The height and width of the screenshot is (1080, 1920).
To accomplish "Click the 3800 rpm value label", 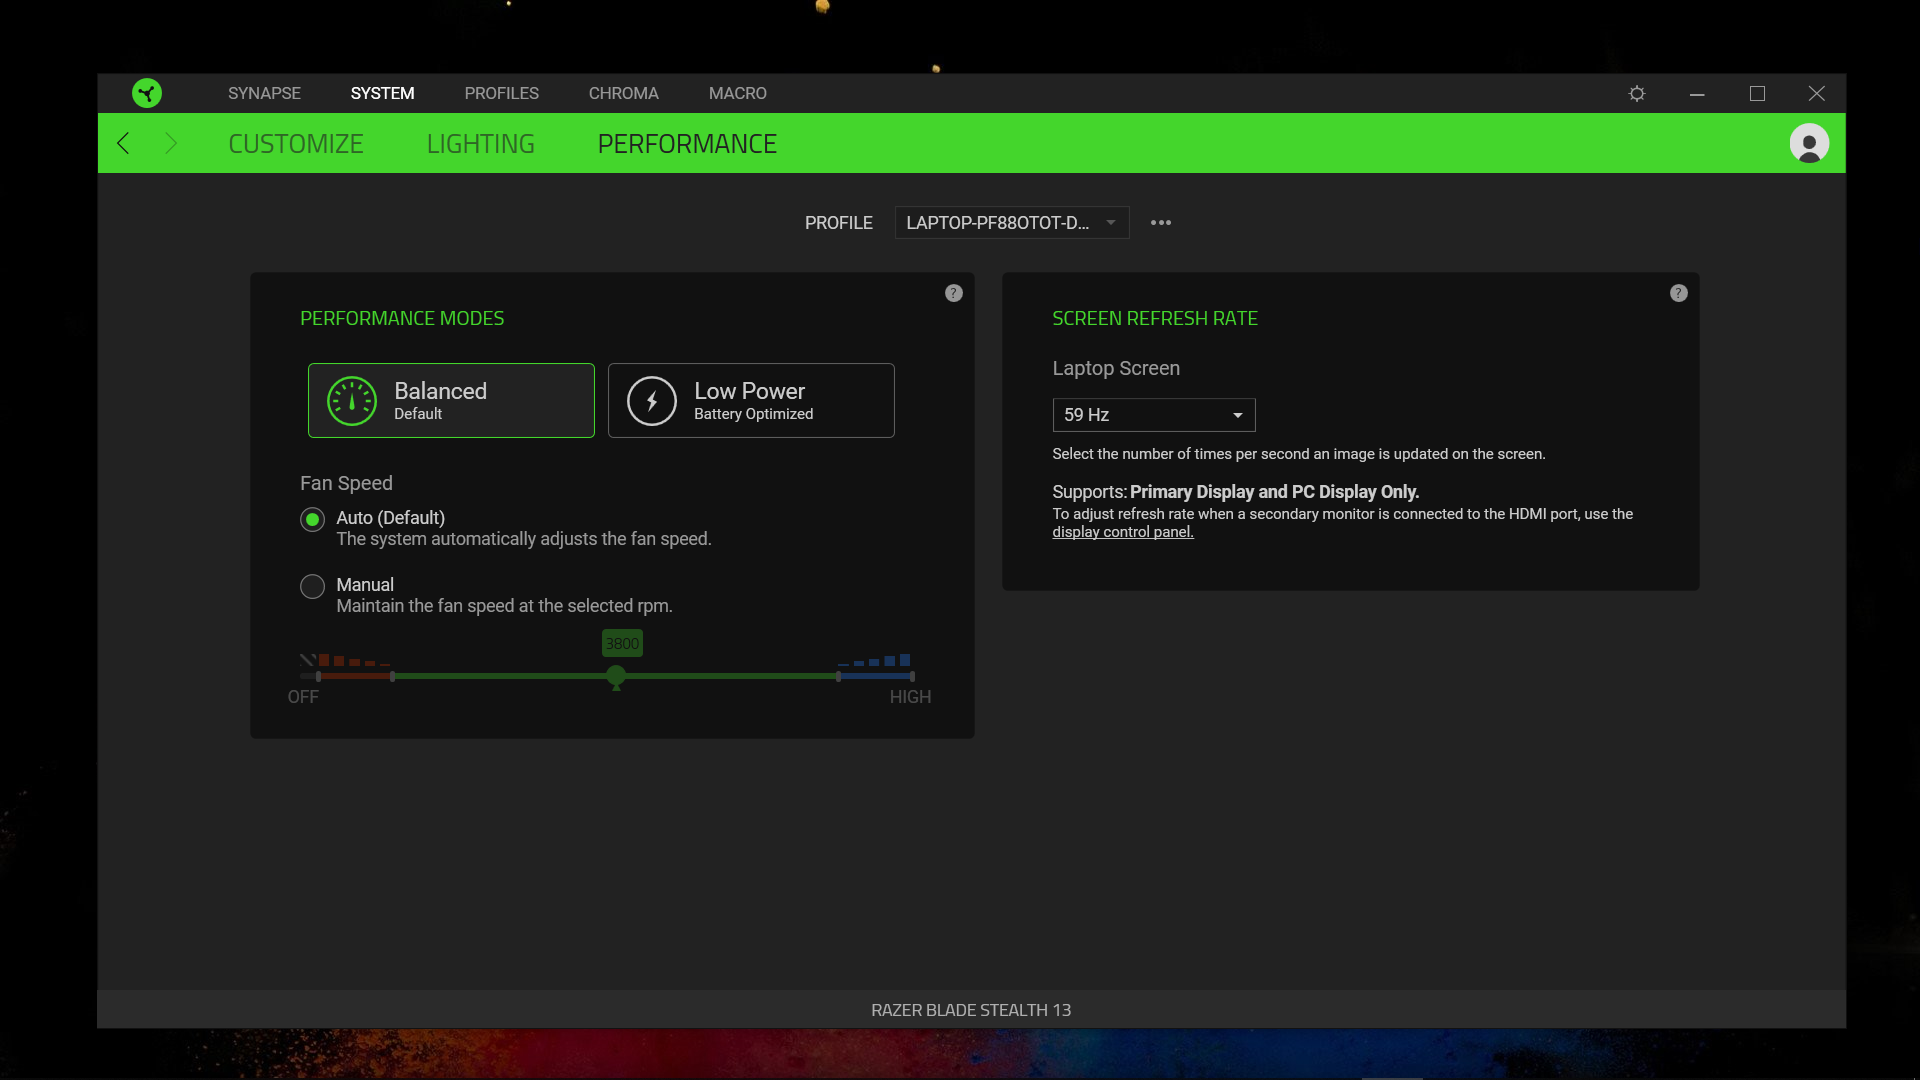I will (622, 643).
